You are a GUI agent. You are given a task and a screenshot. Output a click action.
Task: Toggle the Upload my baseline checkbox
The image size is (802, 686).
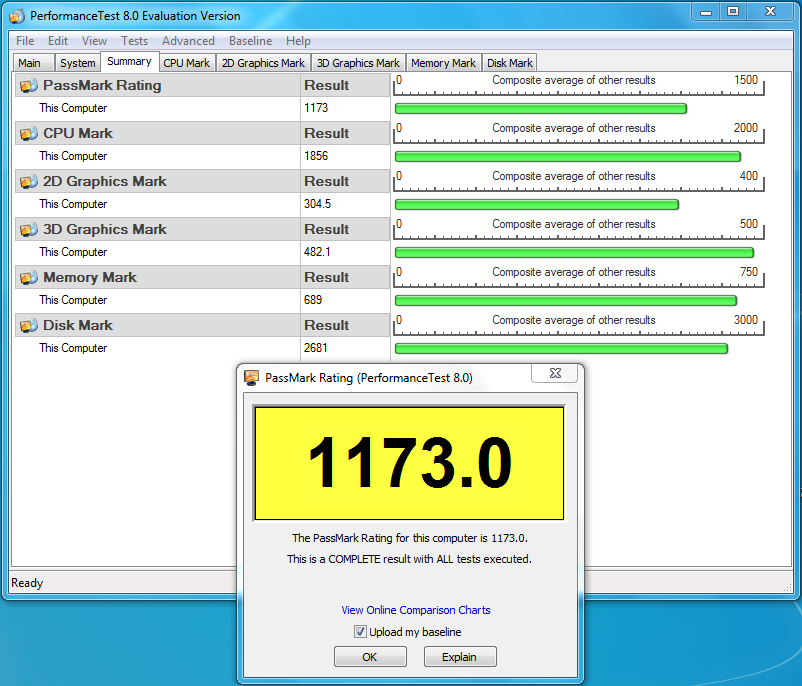[360, 632]
